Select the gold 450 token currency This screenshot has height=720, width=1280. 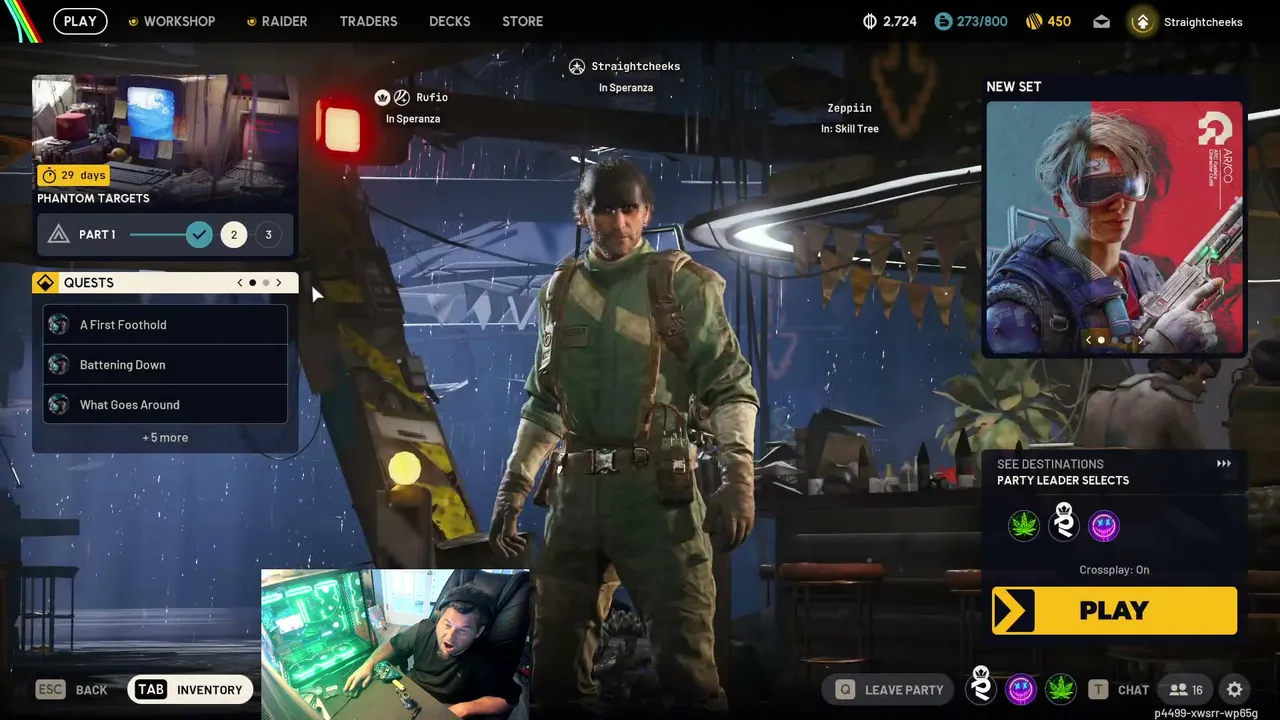(x=1048, y=21)
